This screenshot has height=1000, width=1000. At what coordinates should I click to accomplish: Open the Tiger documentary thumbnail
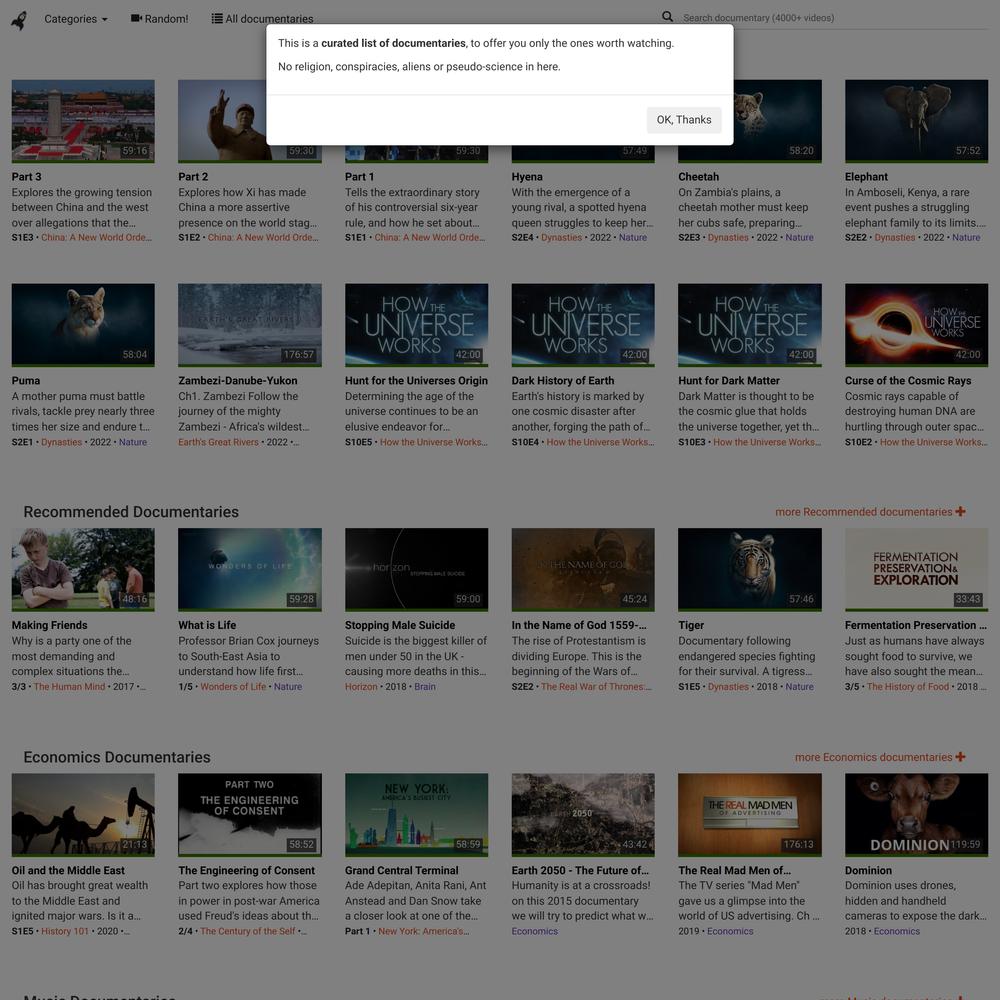749,569
